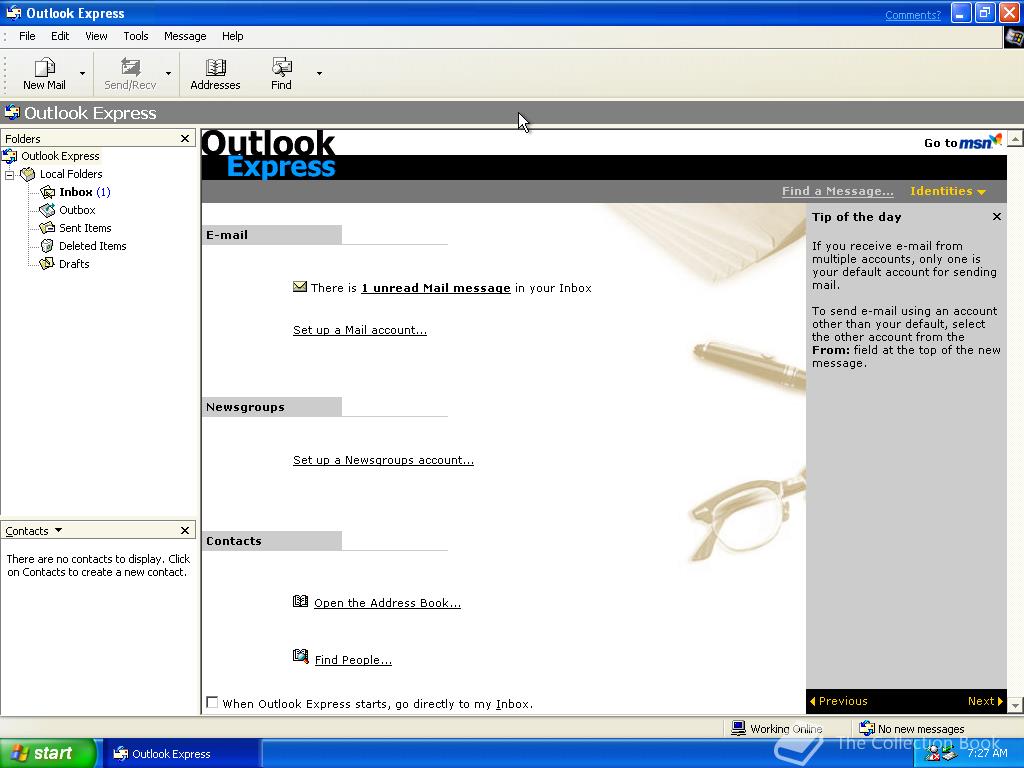This screenshot has height=768, width=1024.
Task: Open New Mail stationery dropdown arrow
Action: point(82,73)
